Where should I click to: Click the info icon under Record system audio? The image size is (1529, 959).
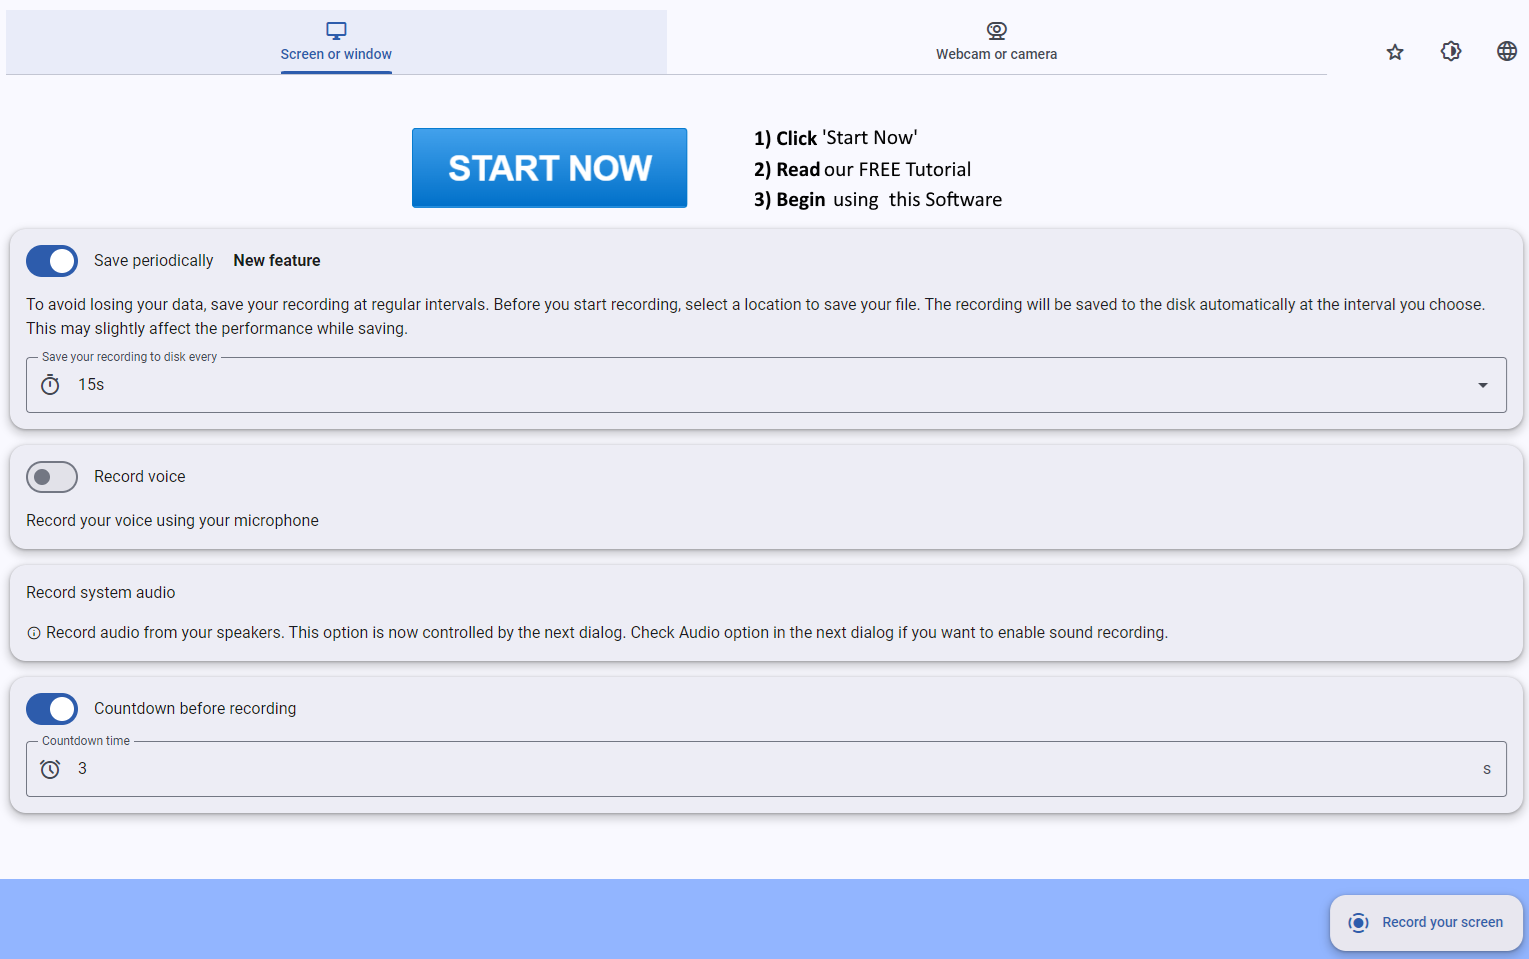point(34,633)
